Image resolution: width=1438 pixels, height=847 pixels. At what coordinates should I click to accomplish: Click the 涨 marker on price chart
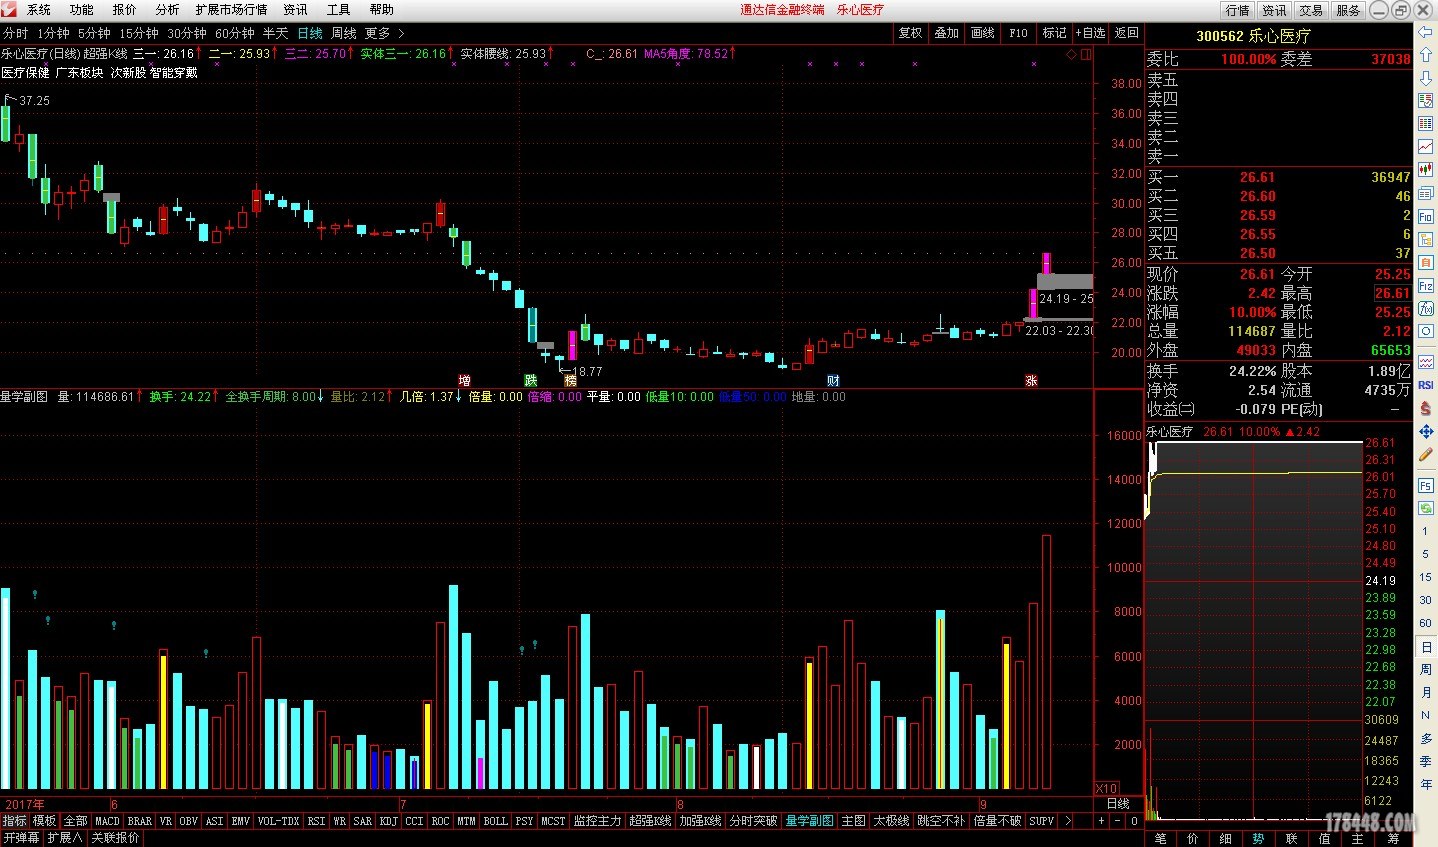pos(1031,381)
